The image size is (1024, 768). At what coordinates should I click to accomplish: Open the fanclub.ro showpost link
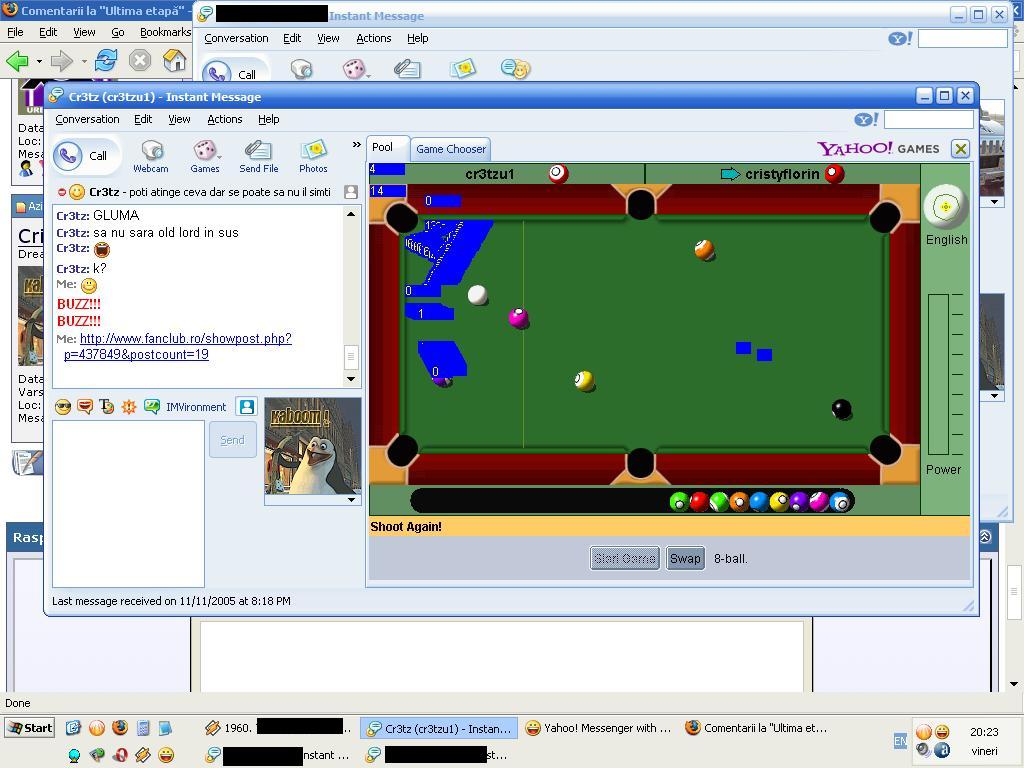178,346
